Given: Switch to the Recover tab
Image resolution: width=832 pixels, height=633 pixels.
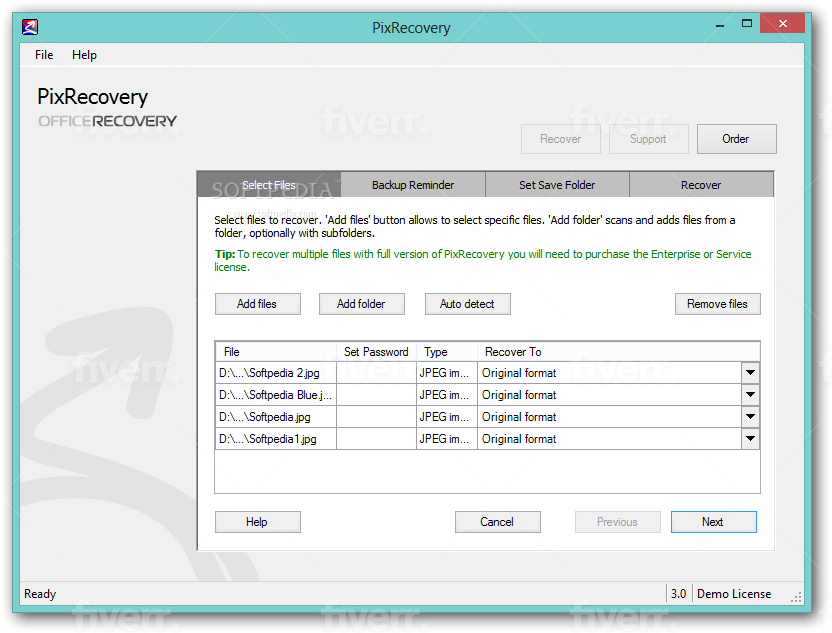Looking at the screenshot, I should pos(701,185).
